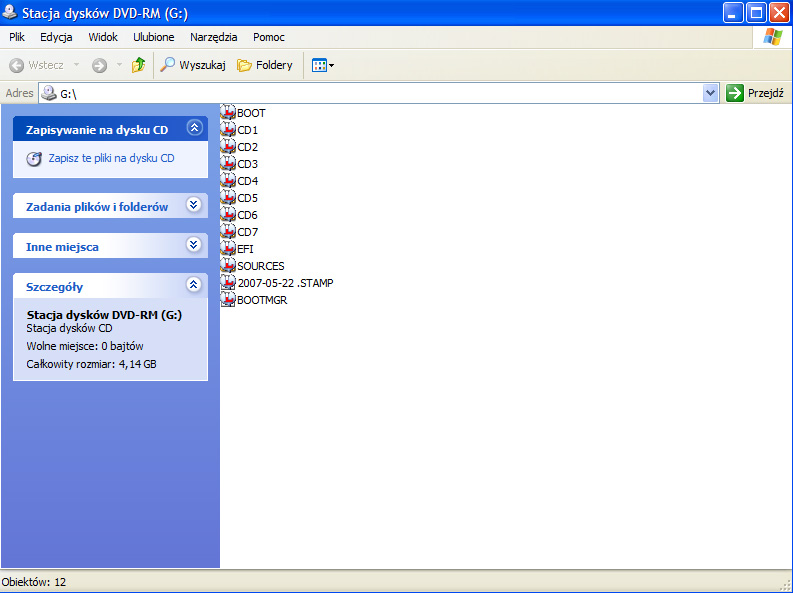Select the CD7 folder icon
Image resolution: width=793 pixels, height=593 pixels.
tap(228, 232)
